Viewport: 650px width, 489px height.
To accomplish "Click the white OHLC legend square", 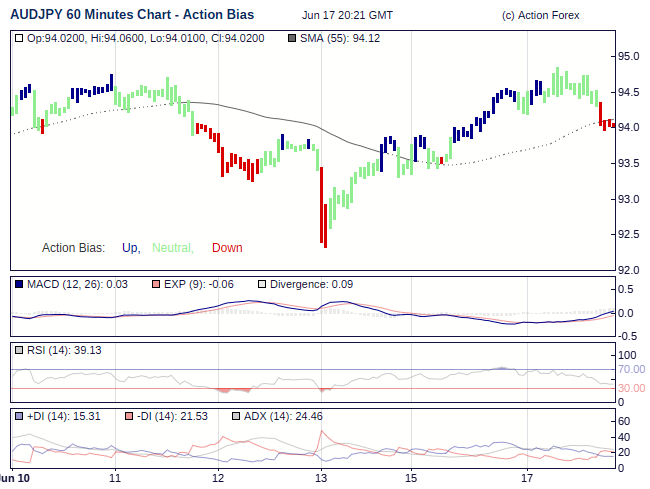I will tap(20, 38).
